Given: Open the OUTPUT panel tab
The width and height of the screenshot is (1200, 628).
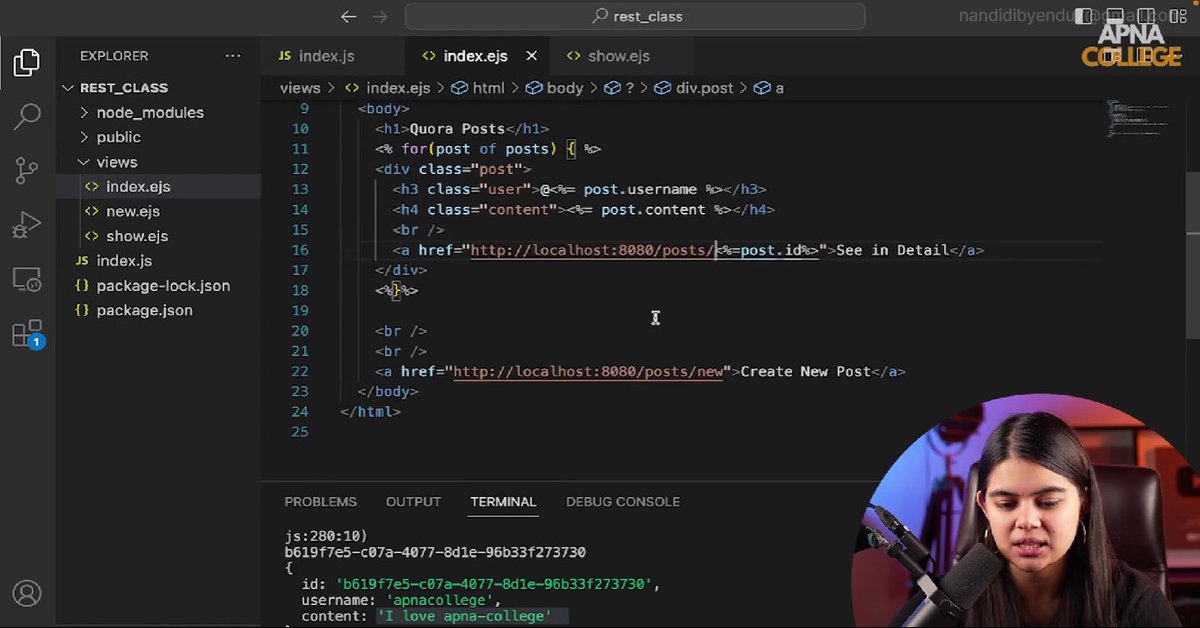Looking at the screenshot, I should [413, 502].
